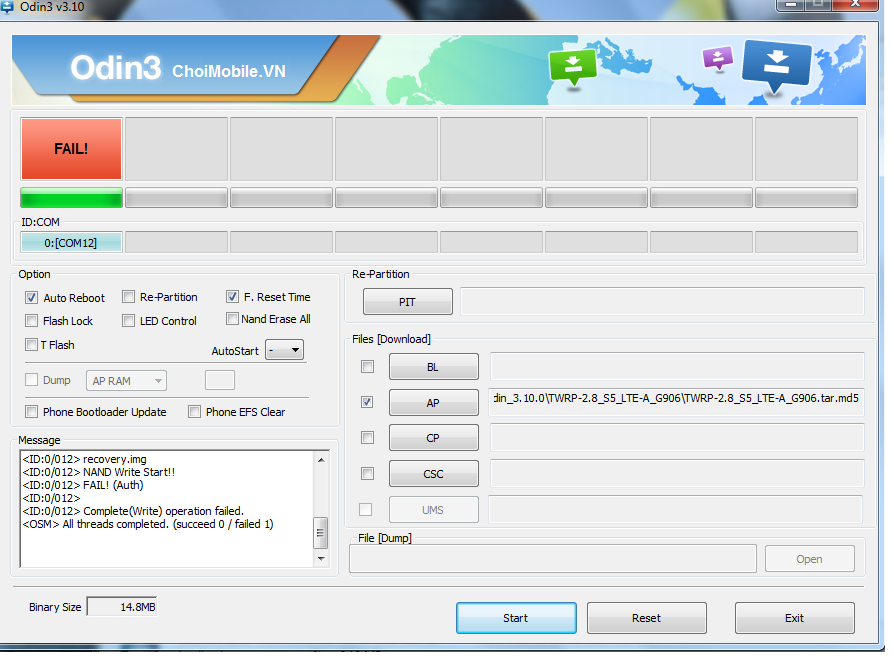
Task: Open the AutoStart dropdown
Action: click(285, 350)
